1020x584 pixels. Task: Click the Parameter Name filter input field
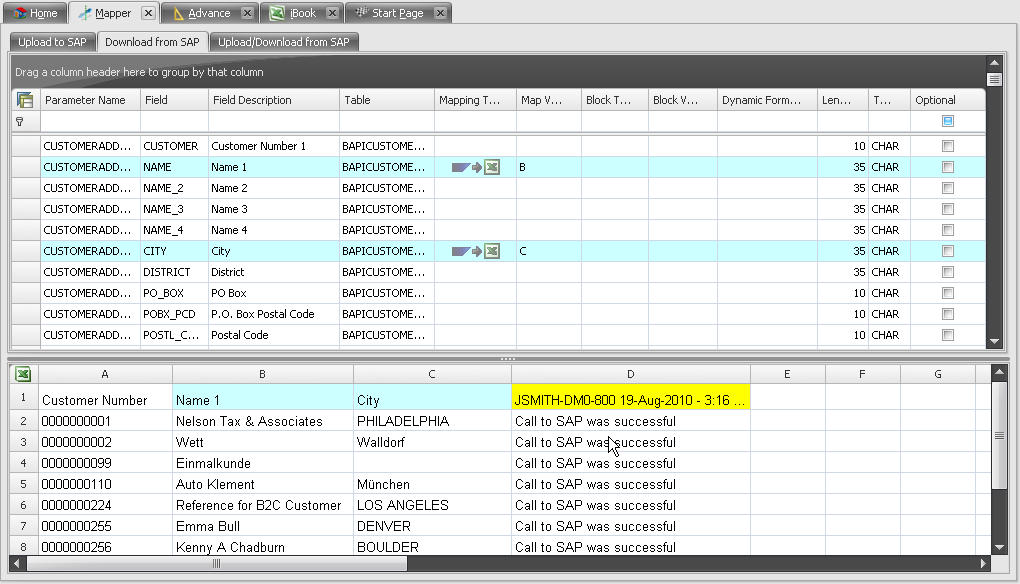89,121
